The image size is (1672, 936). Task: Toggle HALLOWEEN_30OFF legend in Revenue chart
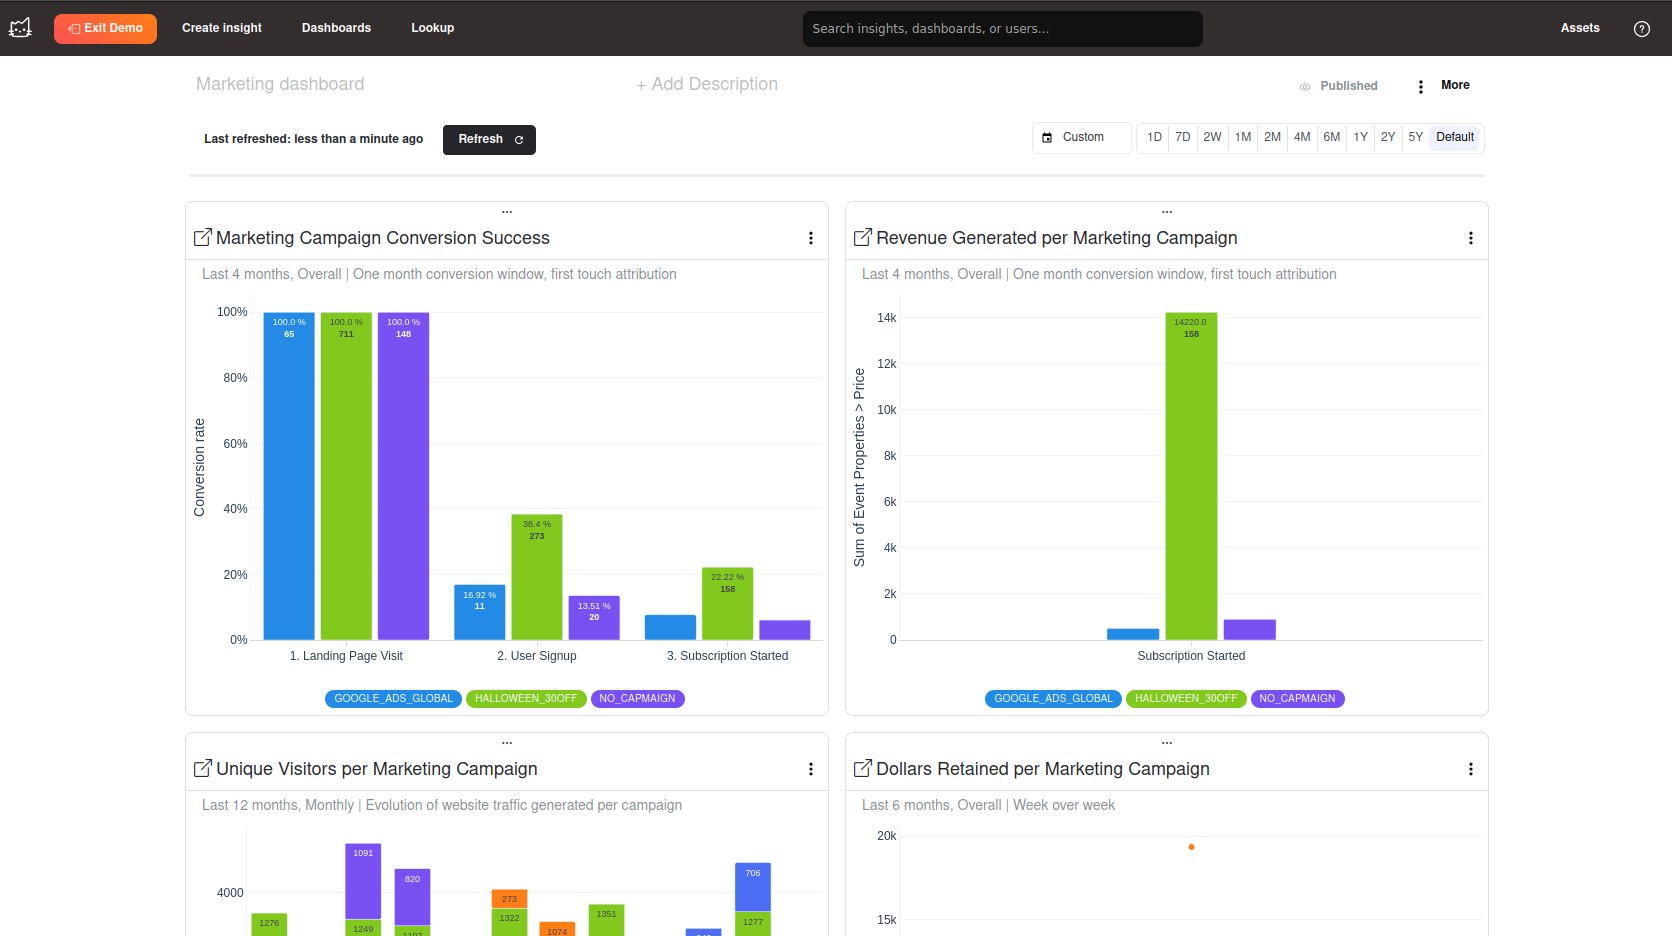pos(1186,699)
